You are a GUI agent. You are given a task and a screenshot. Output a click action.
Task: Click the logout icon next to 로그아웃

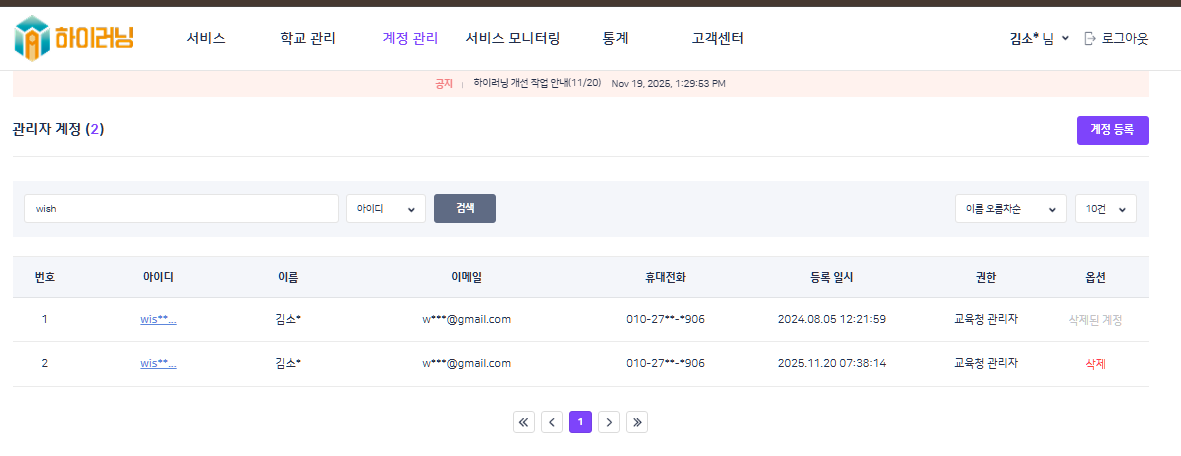coord(1090,39)
